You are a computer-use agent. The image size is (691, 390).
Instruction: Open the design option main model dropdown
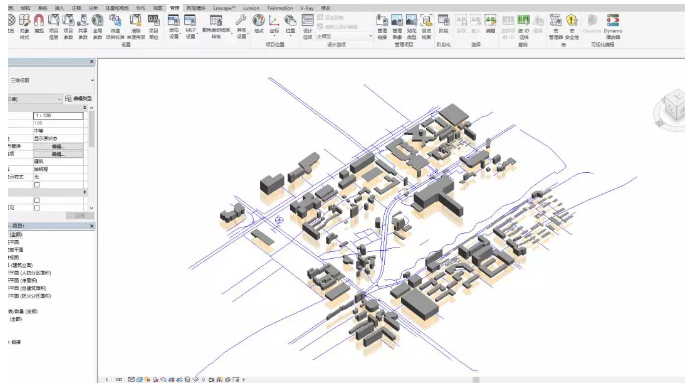coord(344,36)
